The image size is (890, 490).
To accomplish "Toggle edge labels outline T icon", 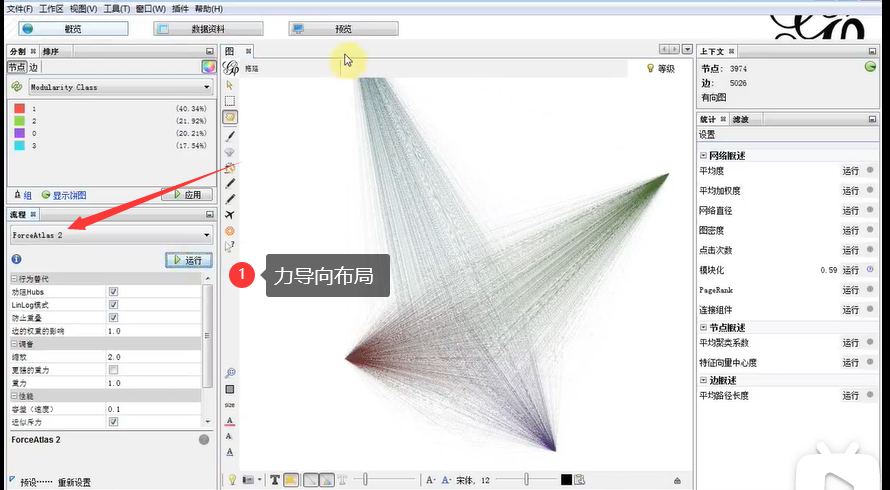I will [x=343, y=480].
